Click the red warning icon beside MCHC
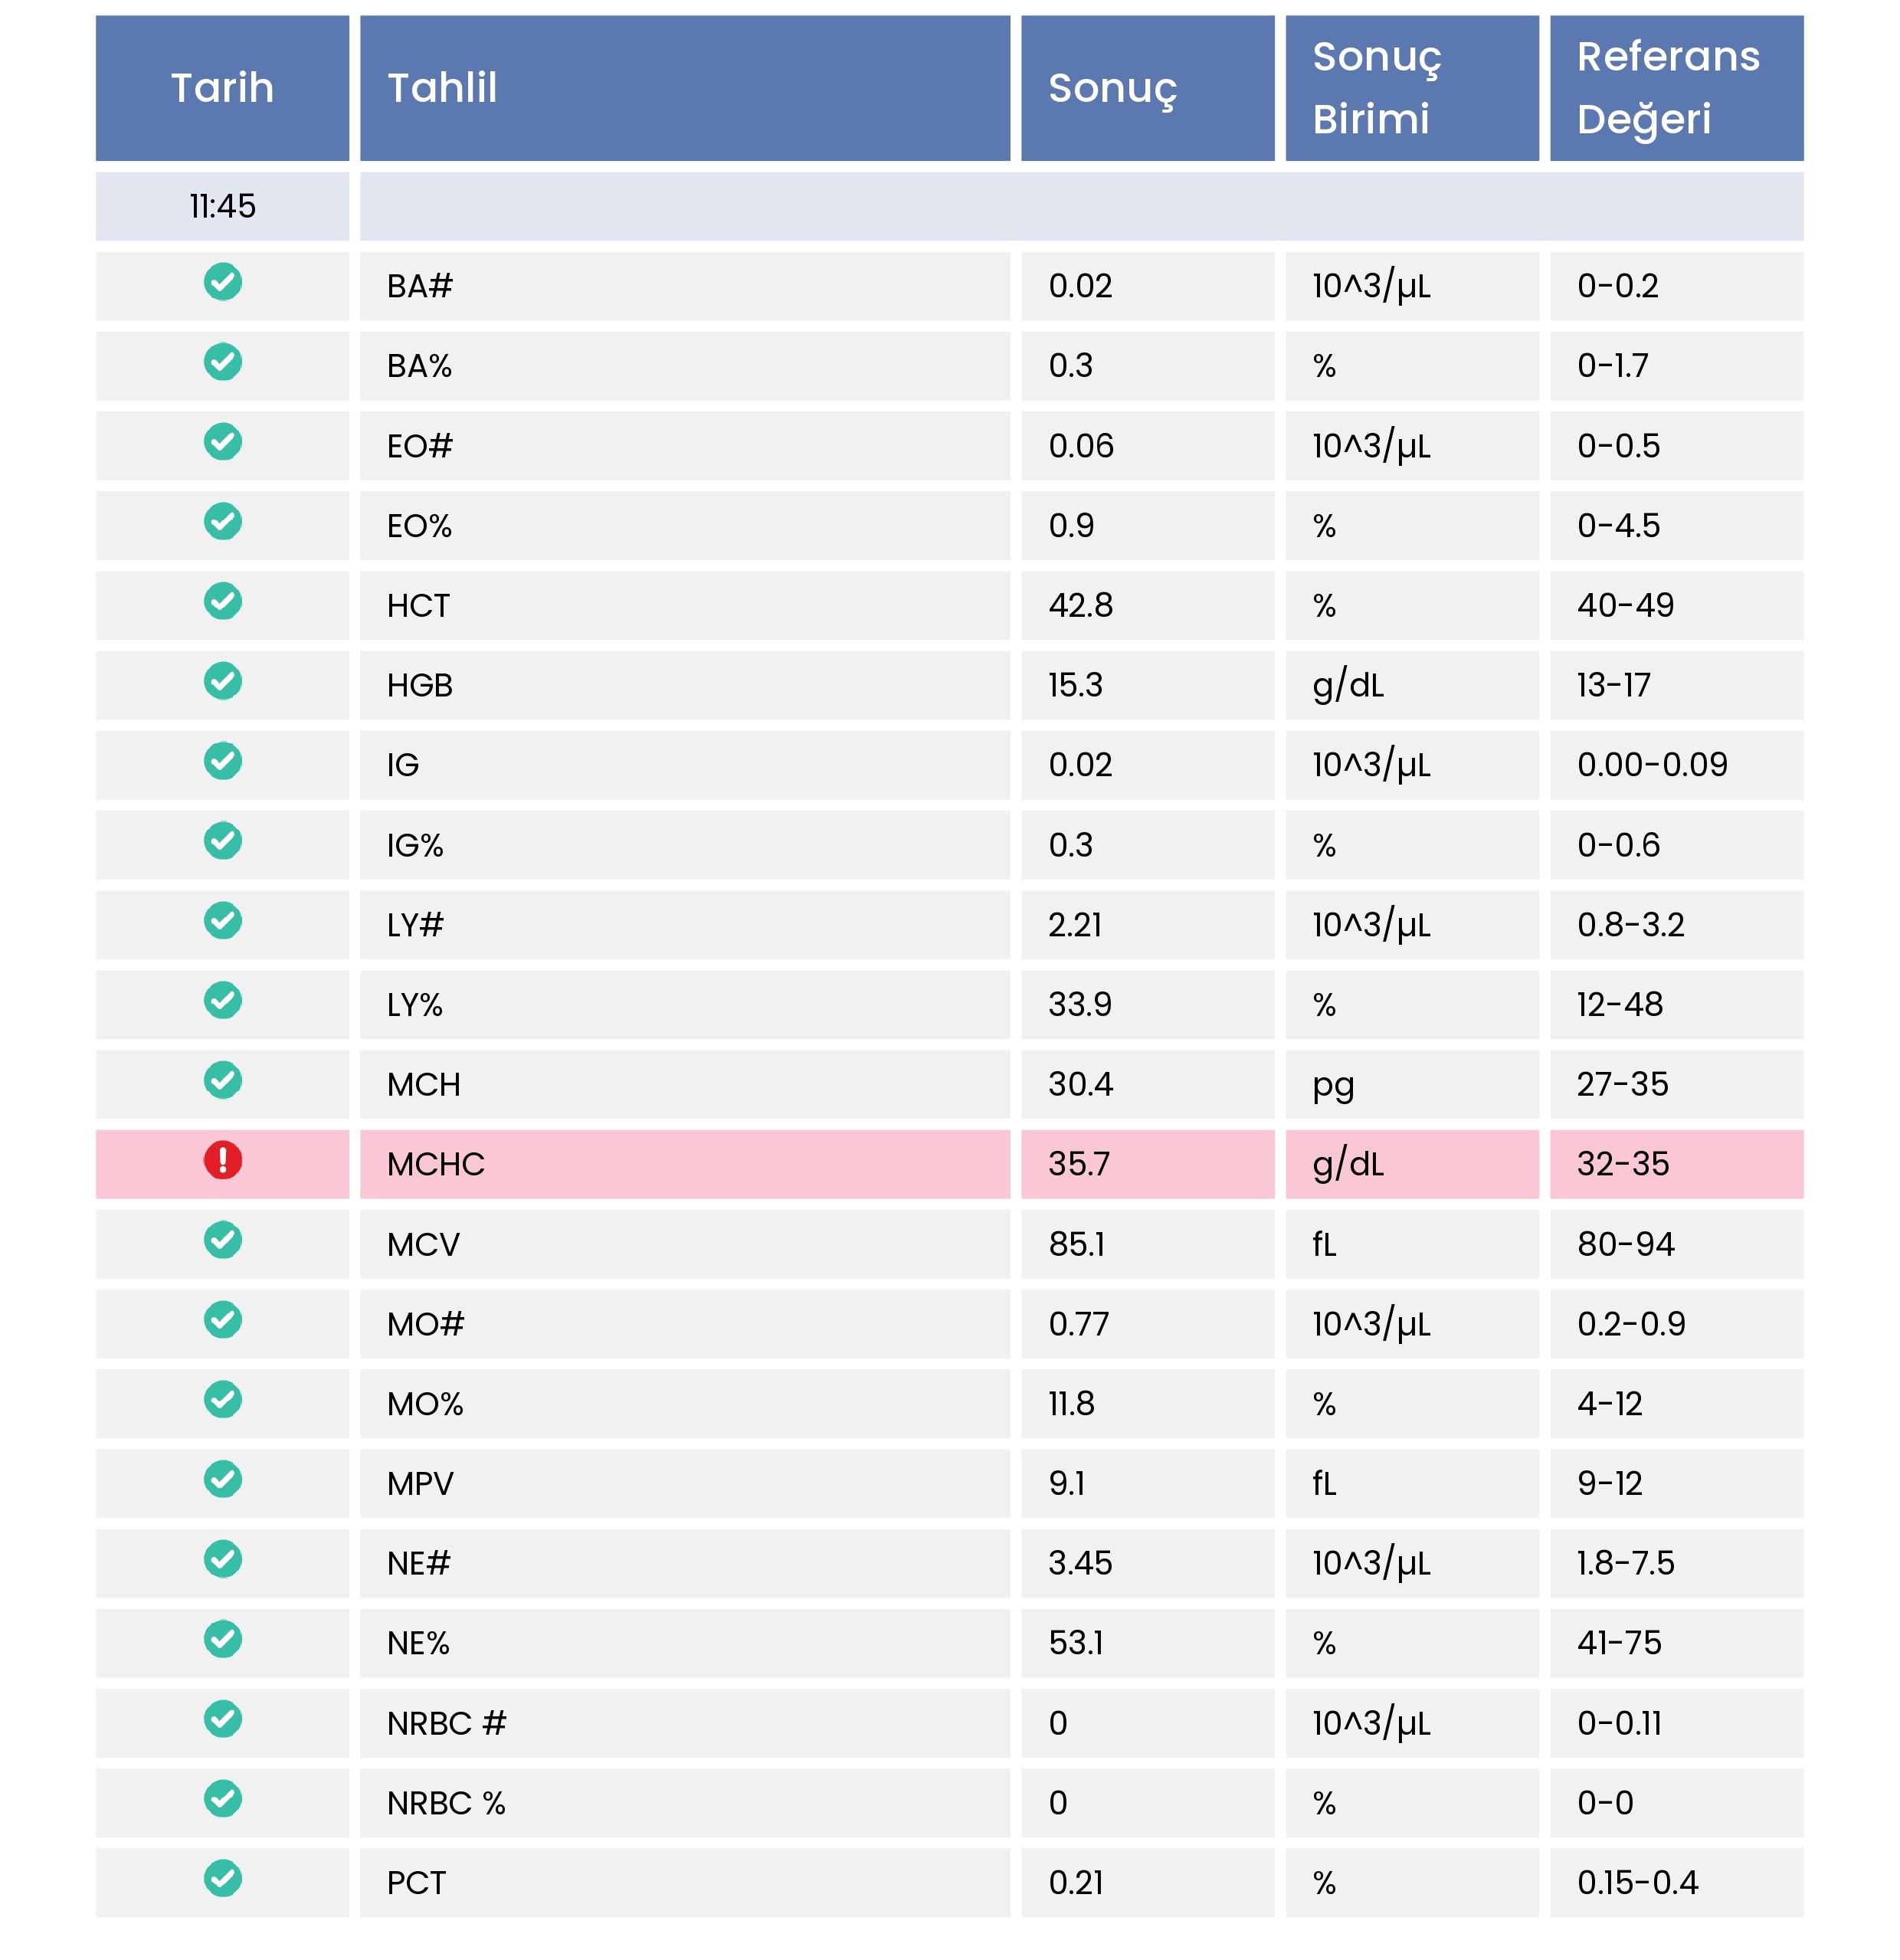 coord(222,1160)
